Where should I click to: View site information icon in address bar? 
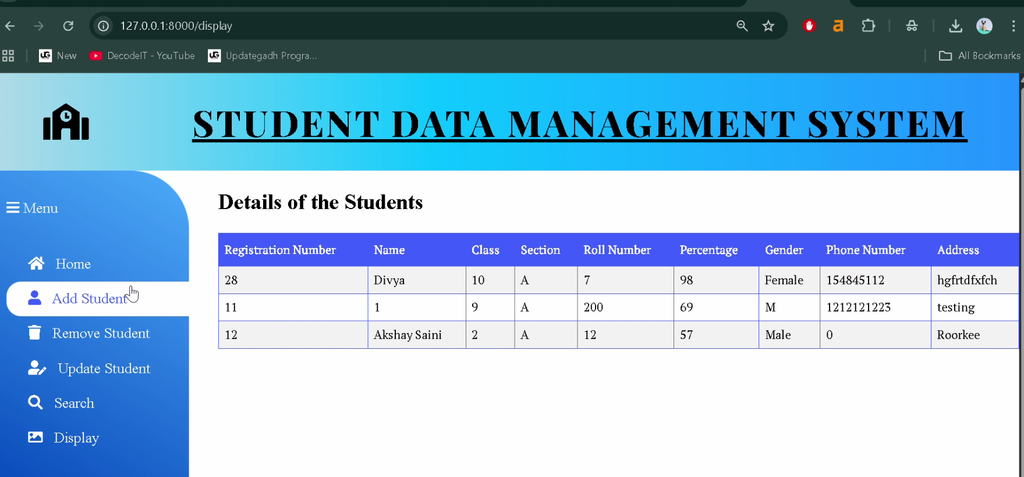point(103,26)
